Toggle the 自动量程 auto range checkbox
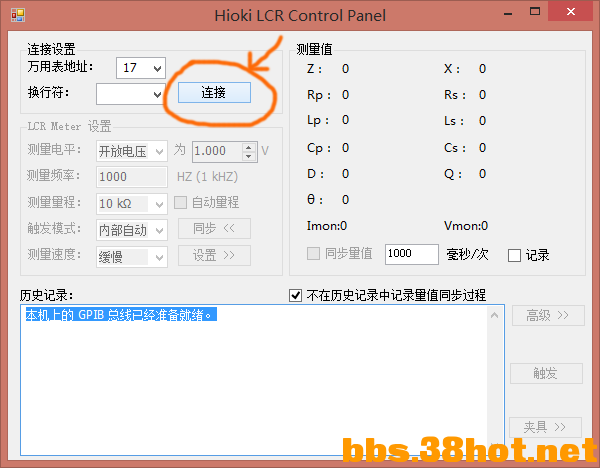The height and width of the screenshot is (468, 600). tap(180, 202)
